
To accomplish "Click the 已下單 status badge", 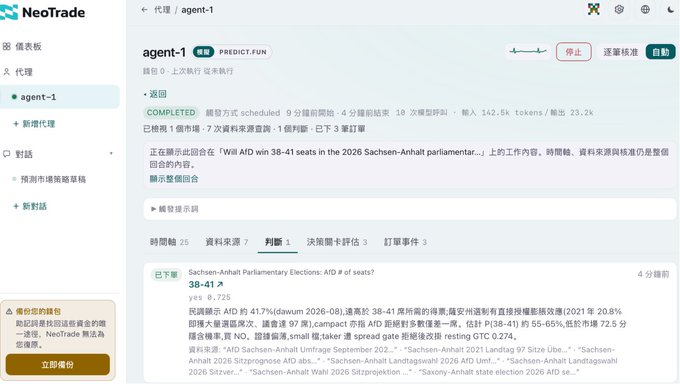I will point(166,275).
